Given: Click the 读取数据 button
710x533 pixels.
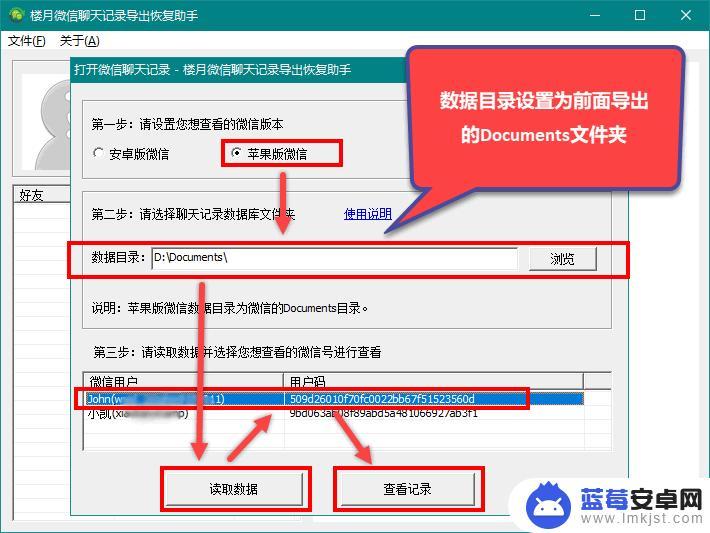Looking at the screenshot, I should coord(234,489).
